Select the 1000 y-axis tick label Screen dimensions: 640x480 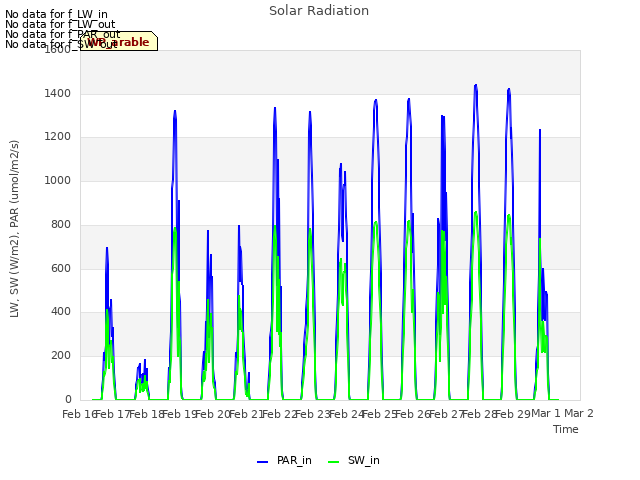tap(58, 180)
